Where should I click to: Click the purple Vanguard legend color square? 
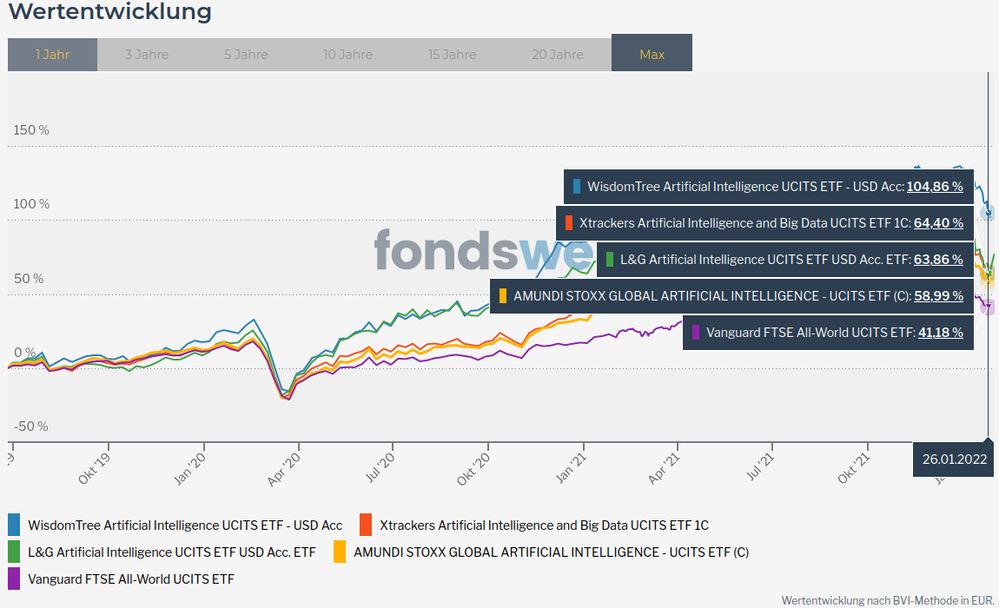click(14, 578)
